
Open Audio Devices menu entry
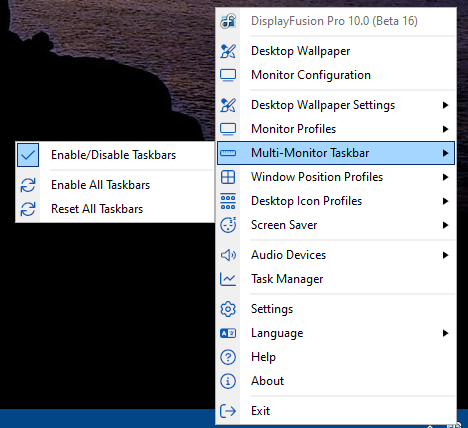pyautogui.click(x=336, y=255)
